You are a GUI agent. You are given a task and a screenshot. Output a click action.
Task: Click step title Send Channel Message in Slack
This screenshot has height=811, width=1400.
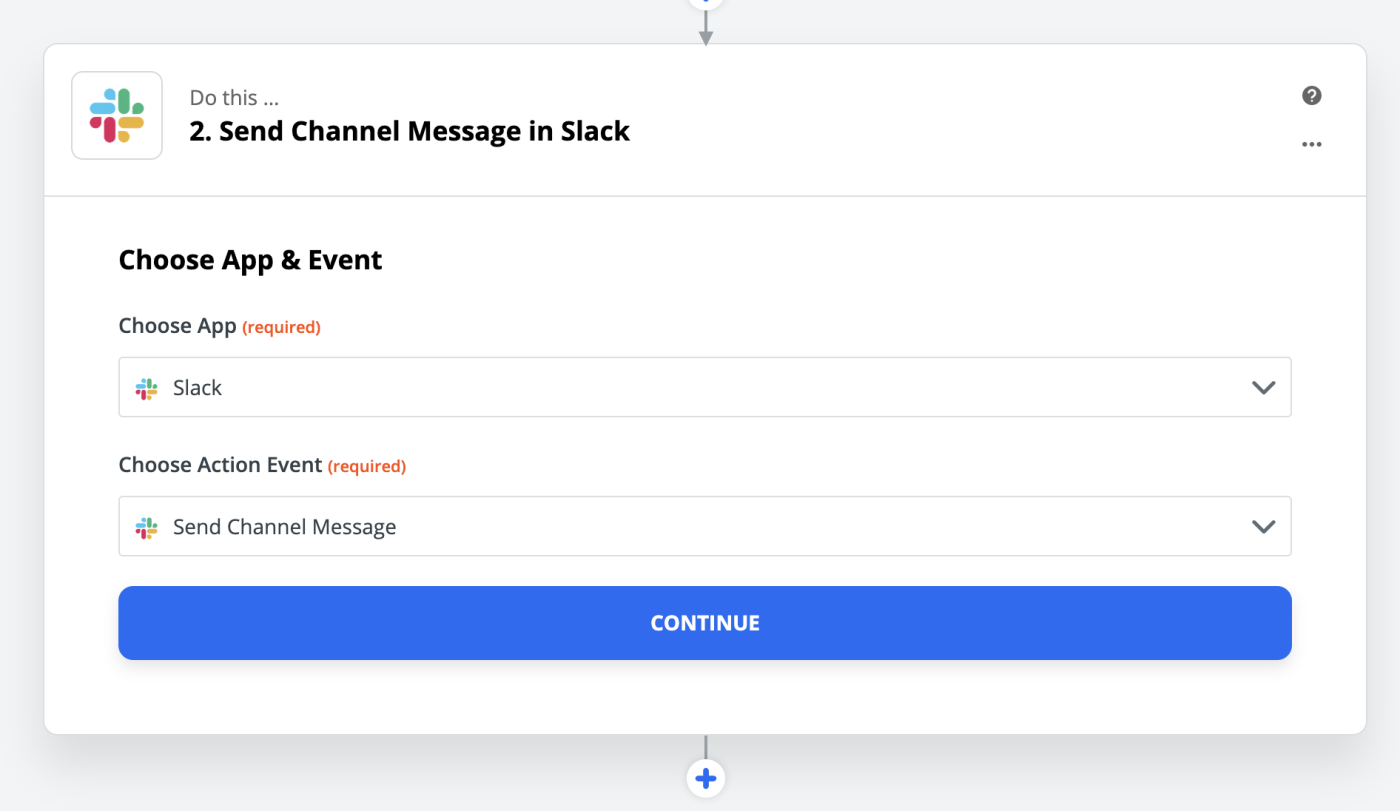[x=410, y=131]
